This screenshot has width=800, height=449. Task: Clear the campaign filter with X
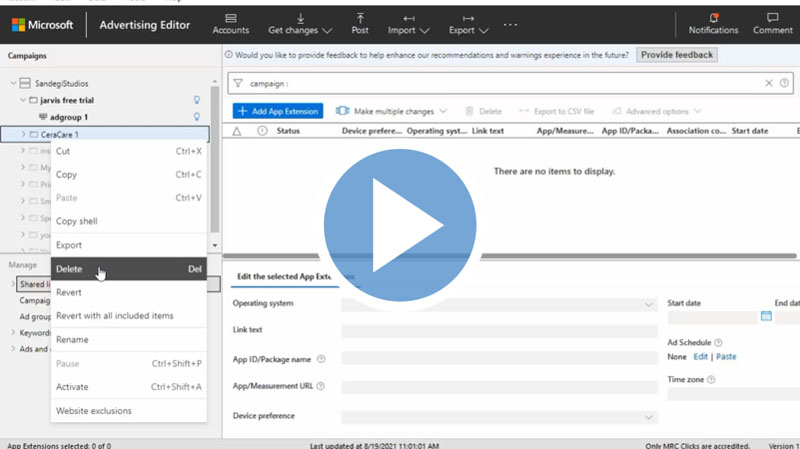[768, 83]
